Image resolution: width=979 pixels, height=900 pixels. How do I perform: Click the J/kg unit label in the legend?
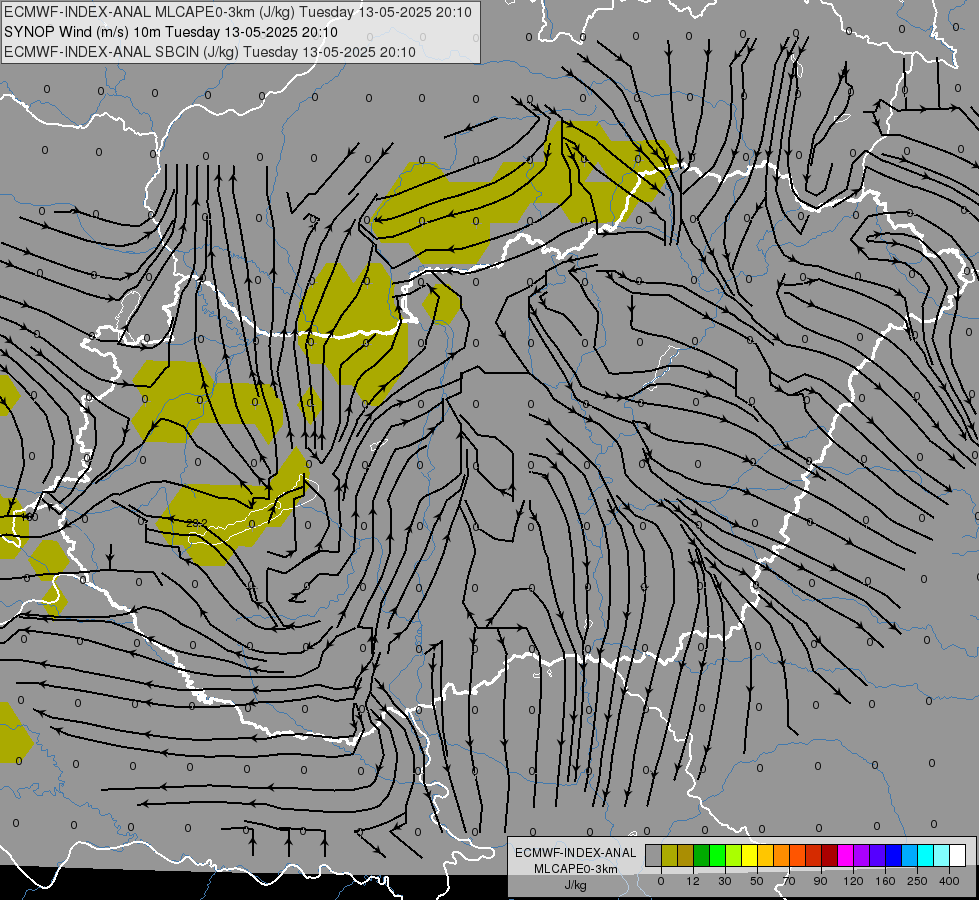[576, 885]
